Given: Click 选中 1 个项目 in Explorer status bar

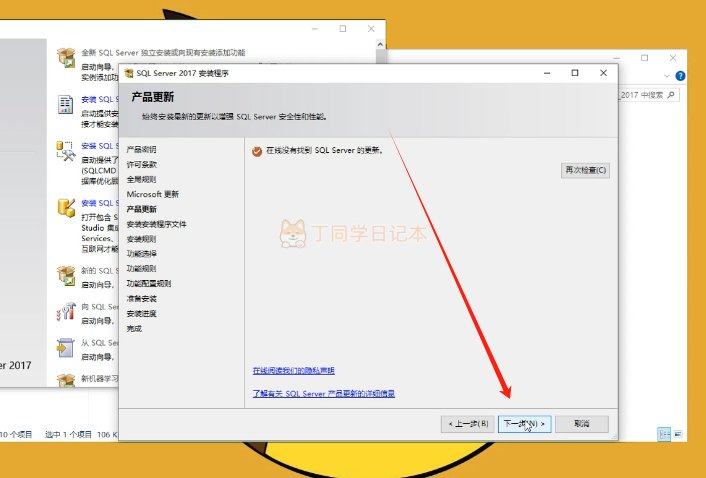Looking at the screenshot, I should tap(68, 434).
